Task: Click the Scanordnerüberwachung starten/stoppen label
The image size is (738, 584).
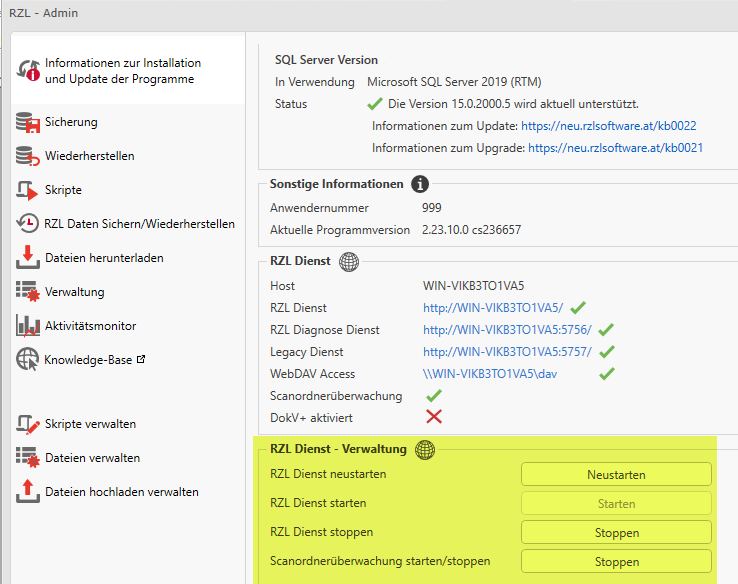Action: tap(380, 561)
